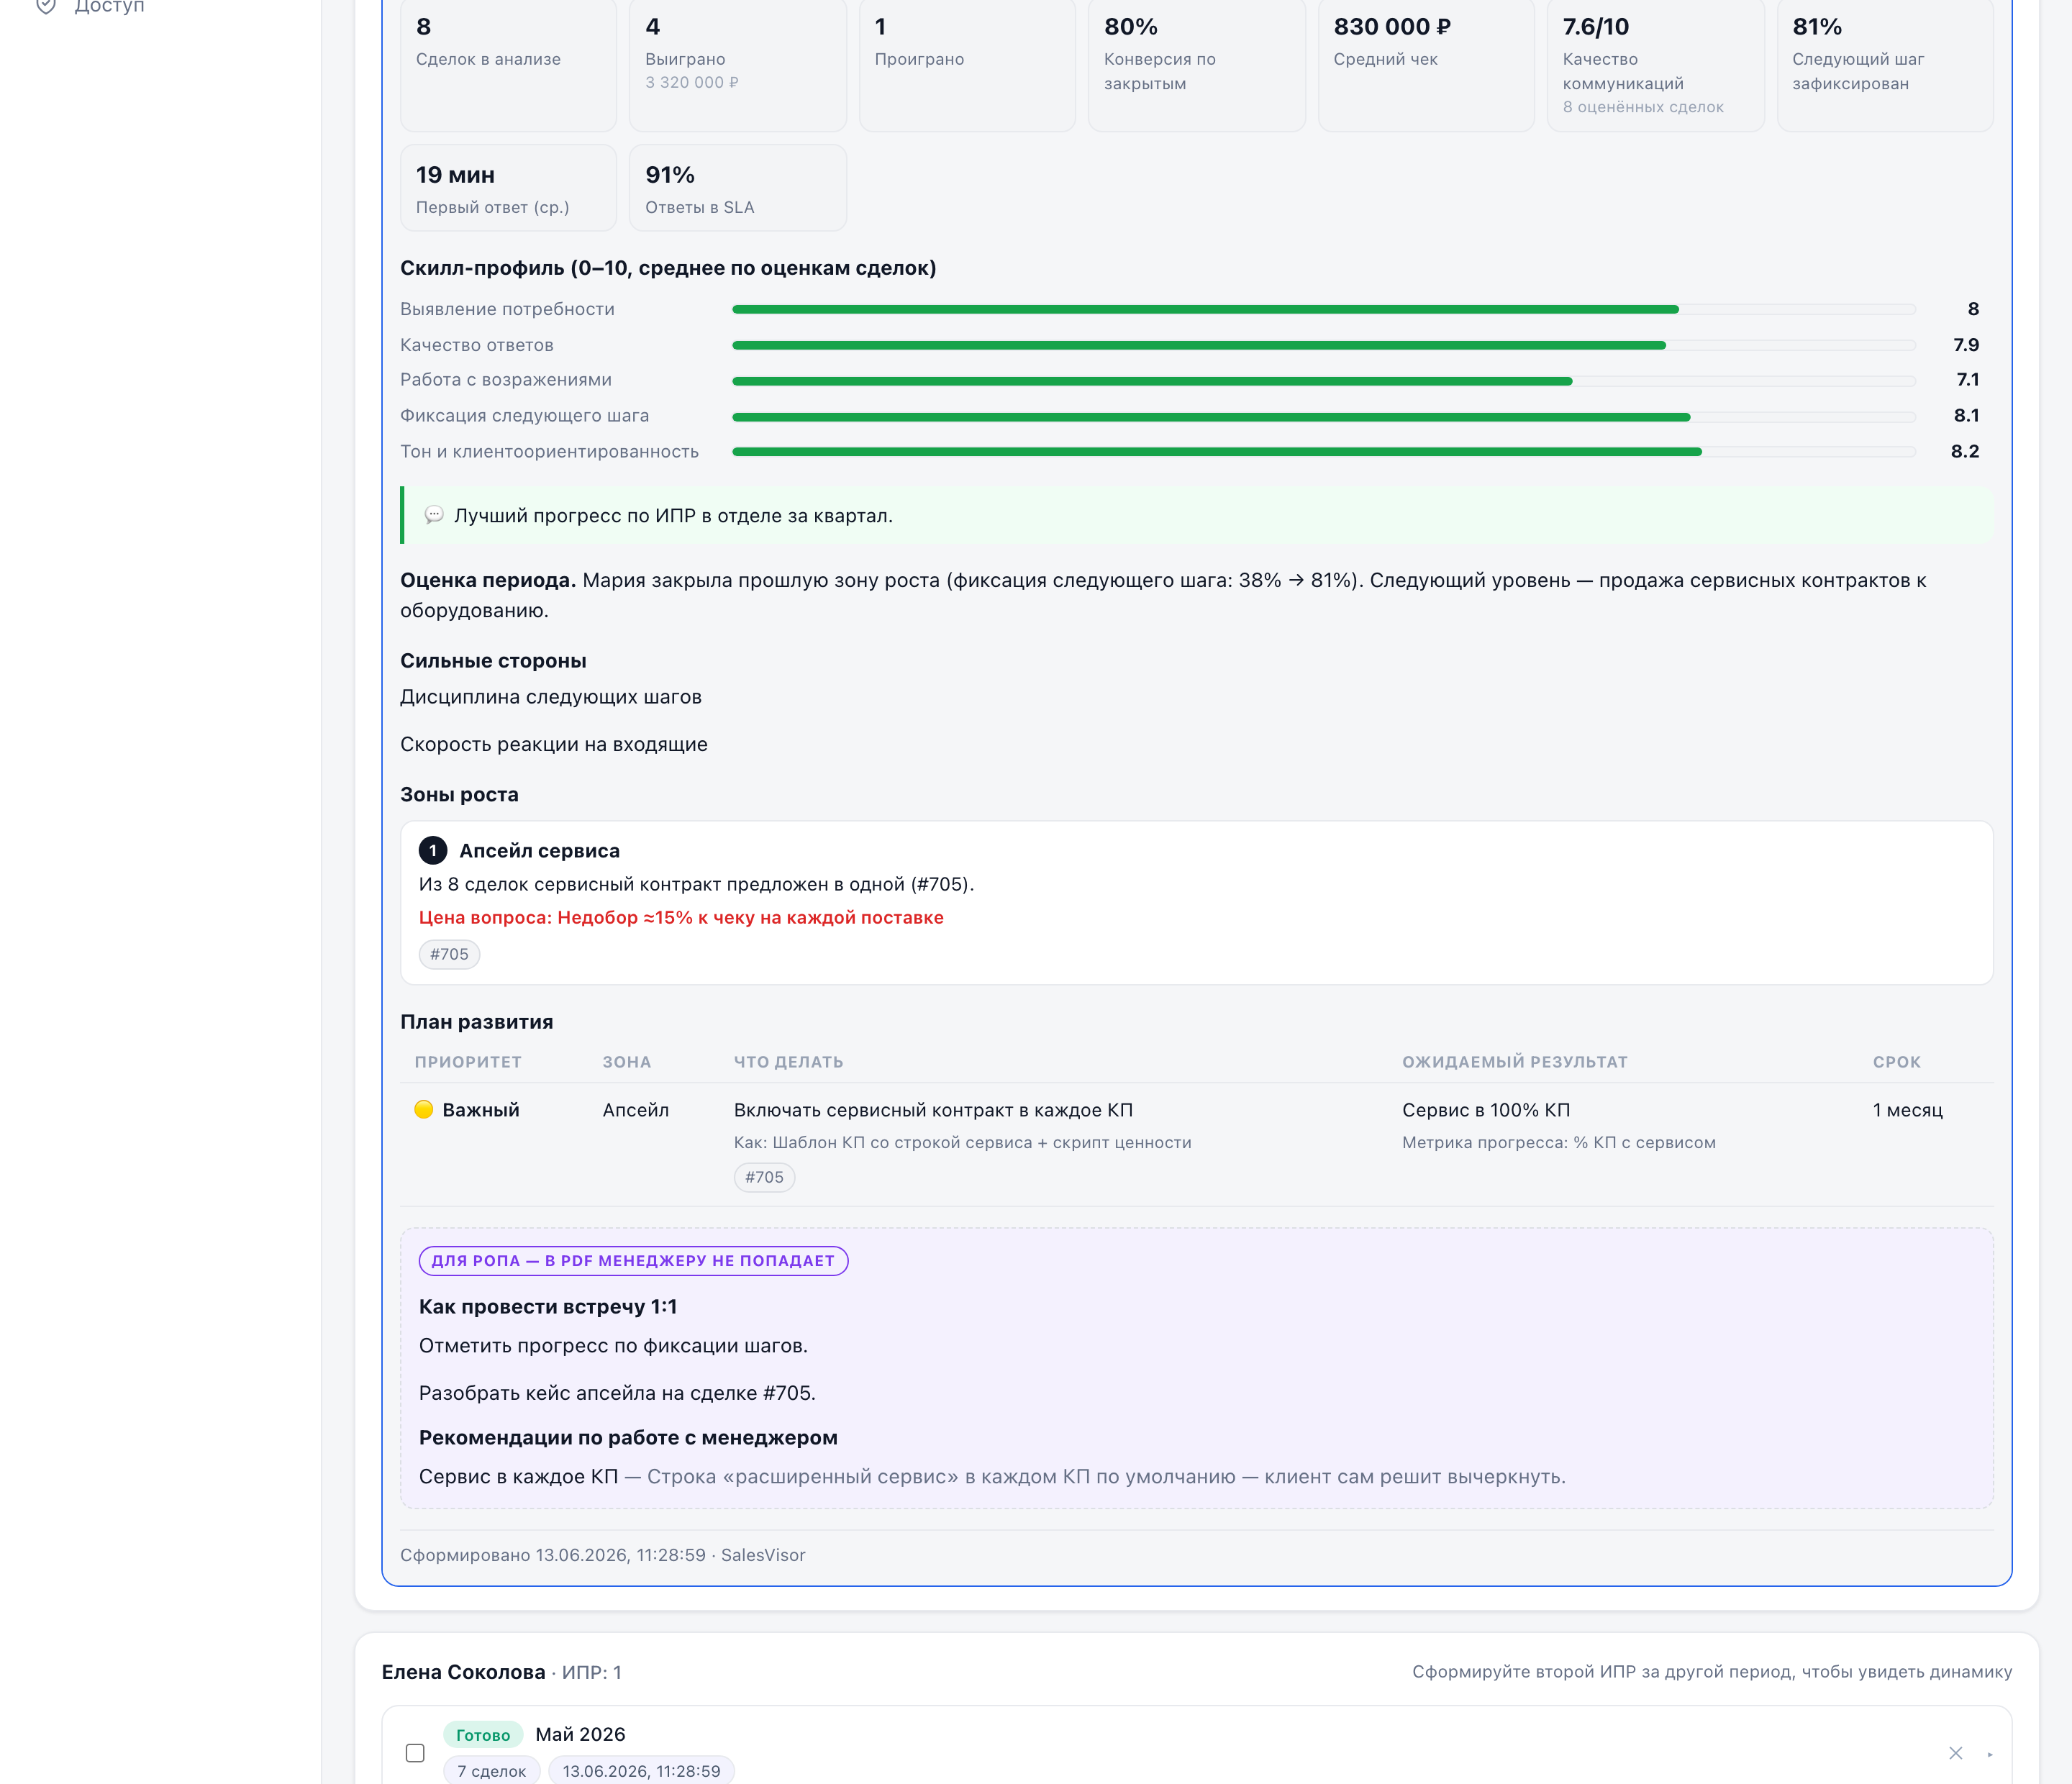Click the green Готово status badge
Image resolution: width=2072 pixels, height=1784 pixels.
pos(483,1735)
